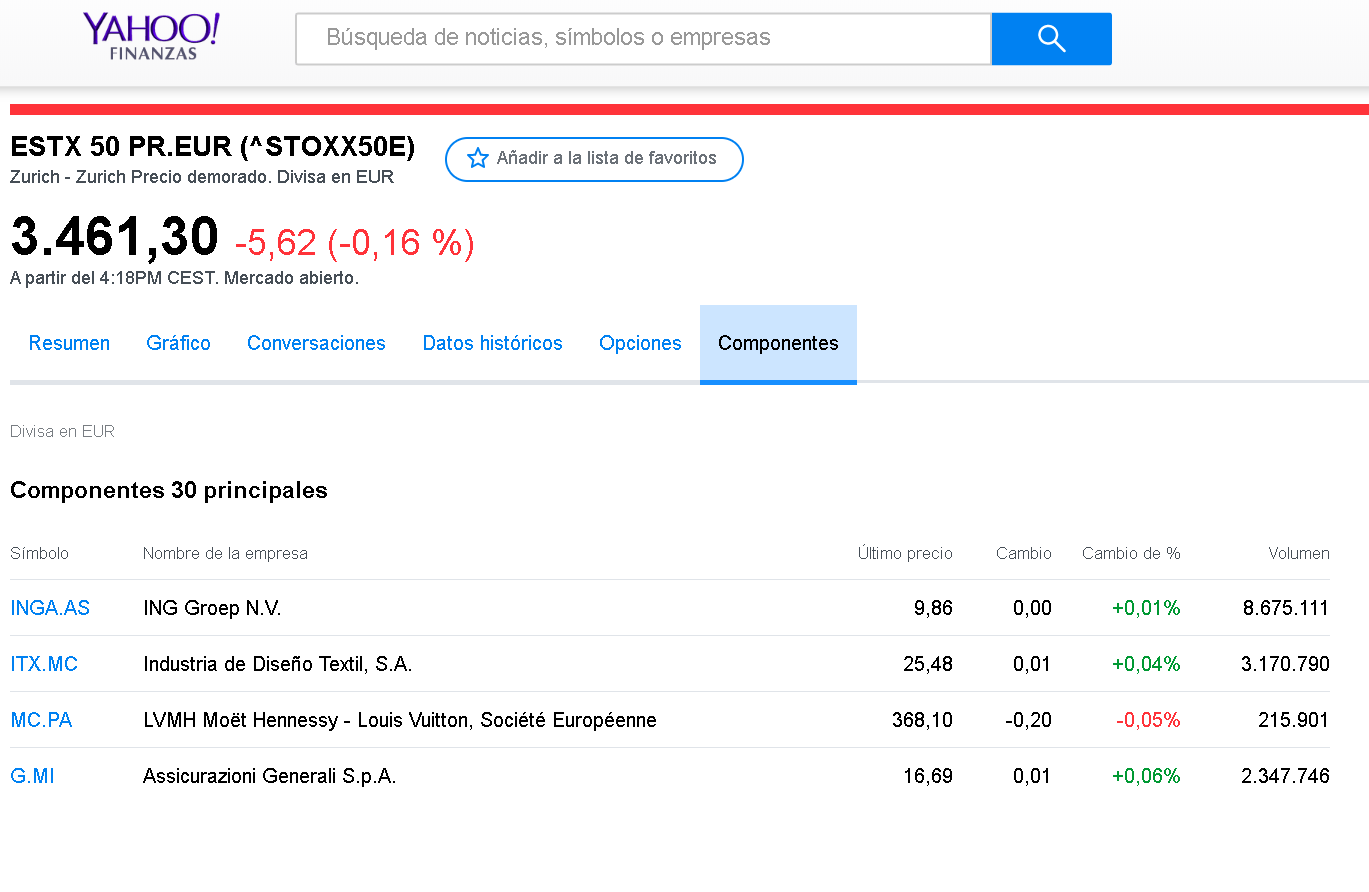Viewport: 1369px width, 892px height.
Task: Focus the news and symbols search field
Action: pos(643,39)
